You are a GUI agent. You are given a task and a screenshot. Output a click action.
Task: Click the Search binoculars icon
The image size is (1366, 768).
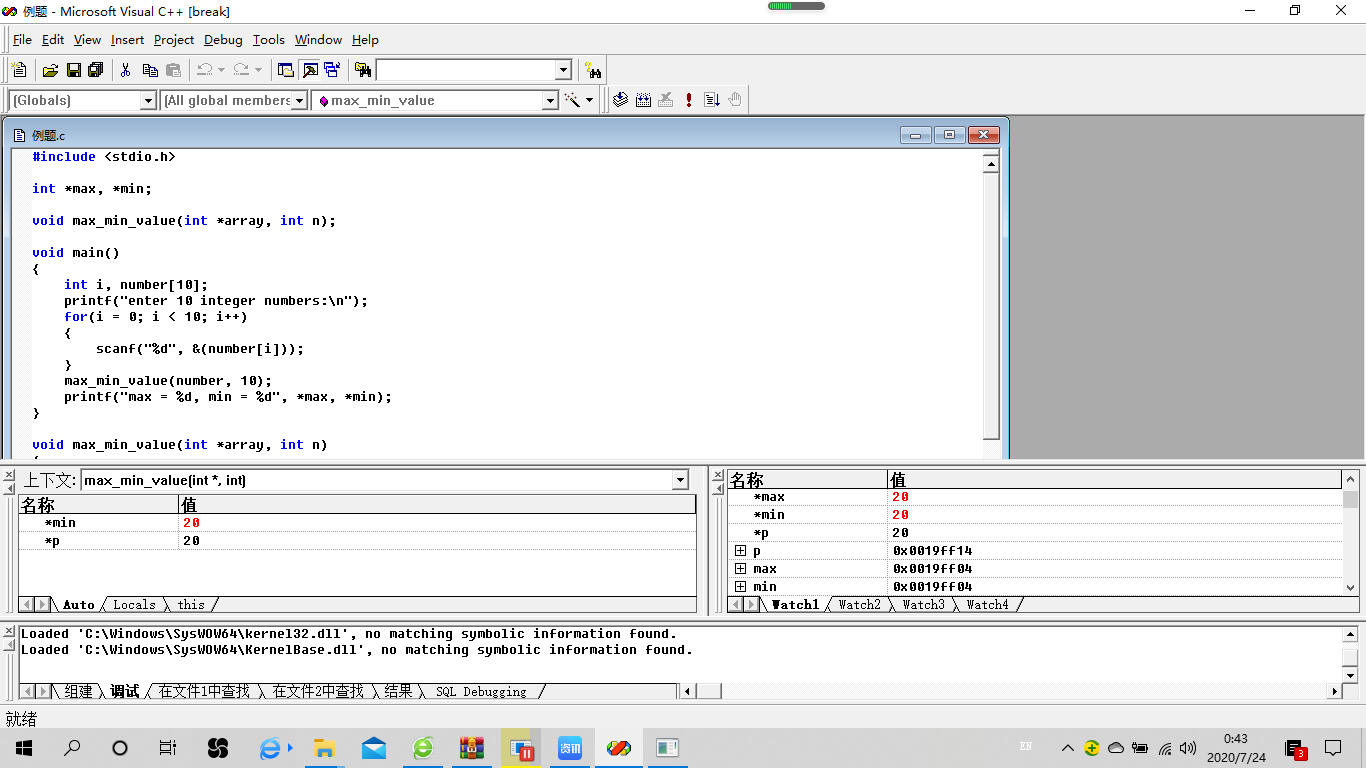point(593,70)
